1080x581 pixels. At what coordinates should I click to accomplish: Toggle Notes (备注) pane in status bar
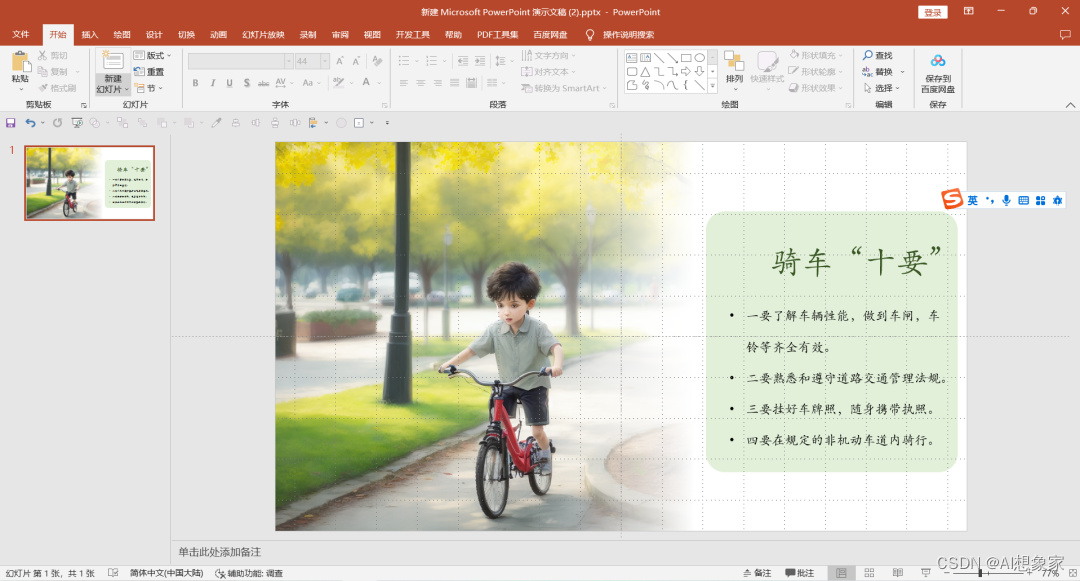tap(757, 573)
